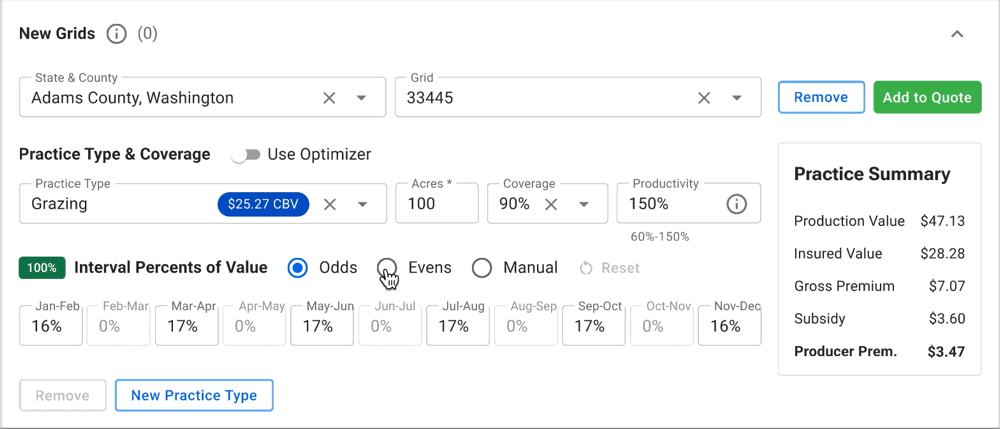
Task: Click the May-Jun interval field
Action: coord(322,326)
